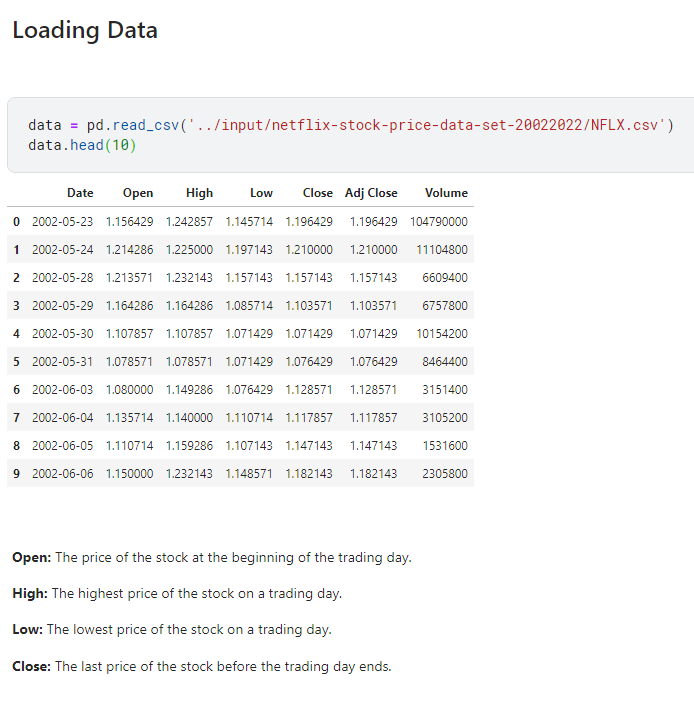
Task: Click Volume value 1531600
Action: click(x=445, y=445)
